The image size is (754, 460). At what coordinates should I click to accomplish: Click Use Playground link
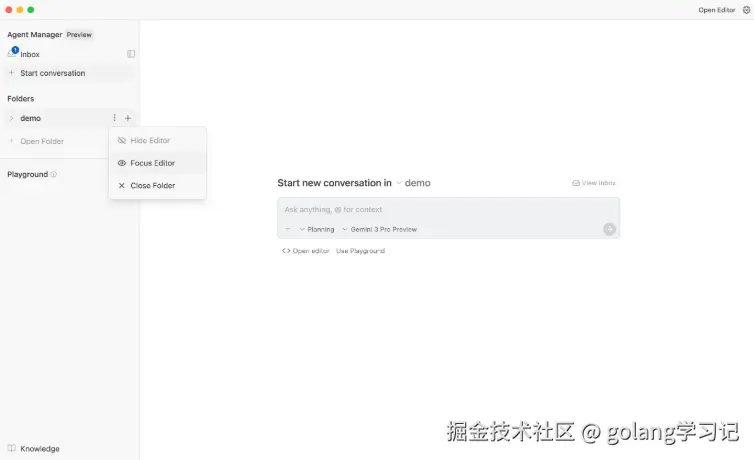click(360, 251)
